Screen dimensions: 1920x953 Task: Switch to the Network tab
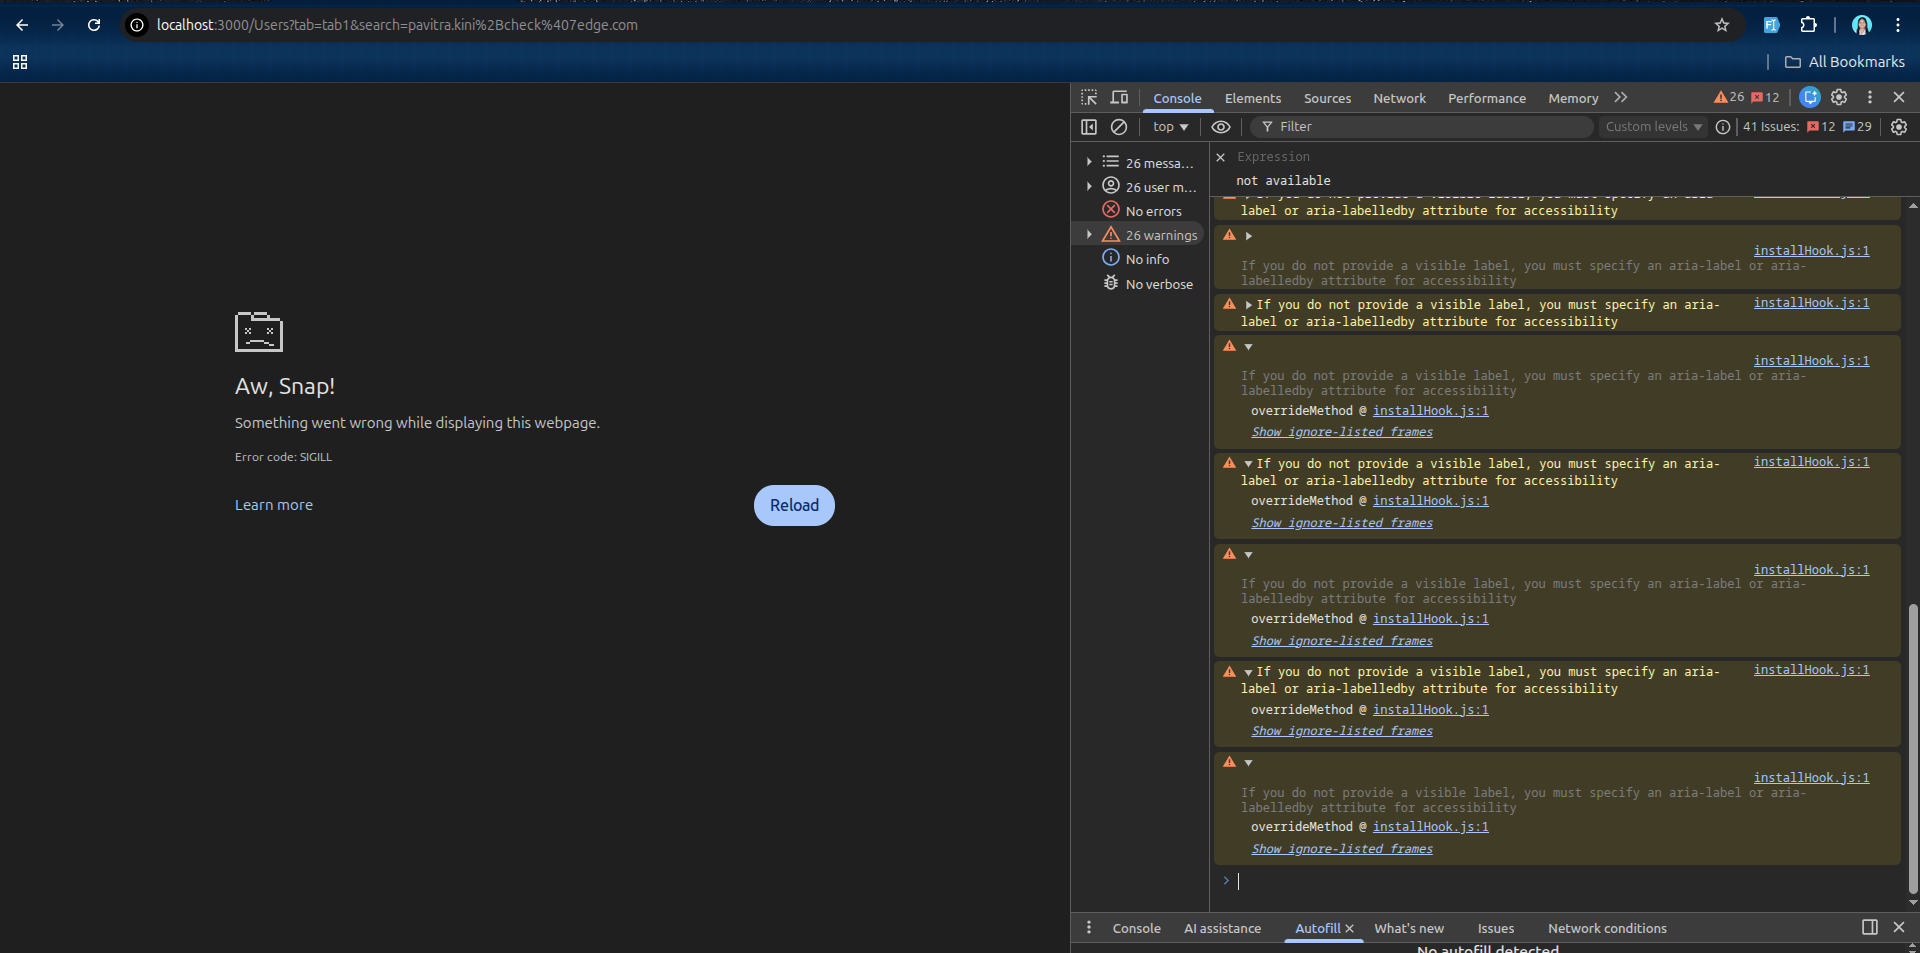click(1399, 98)
